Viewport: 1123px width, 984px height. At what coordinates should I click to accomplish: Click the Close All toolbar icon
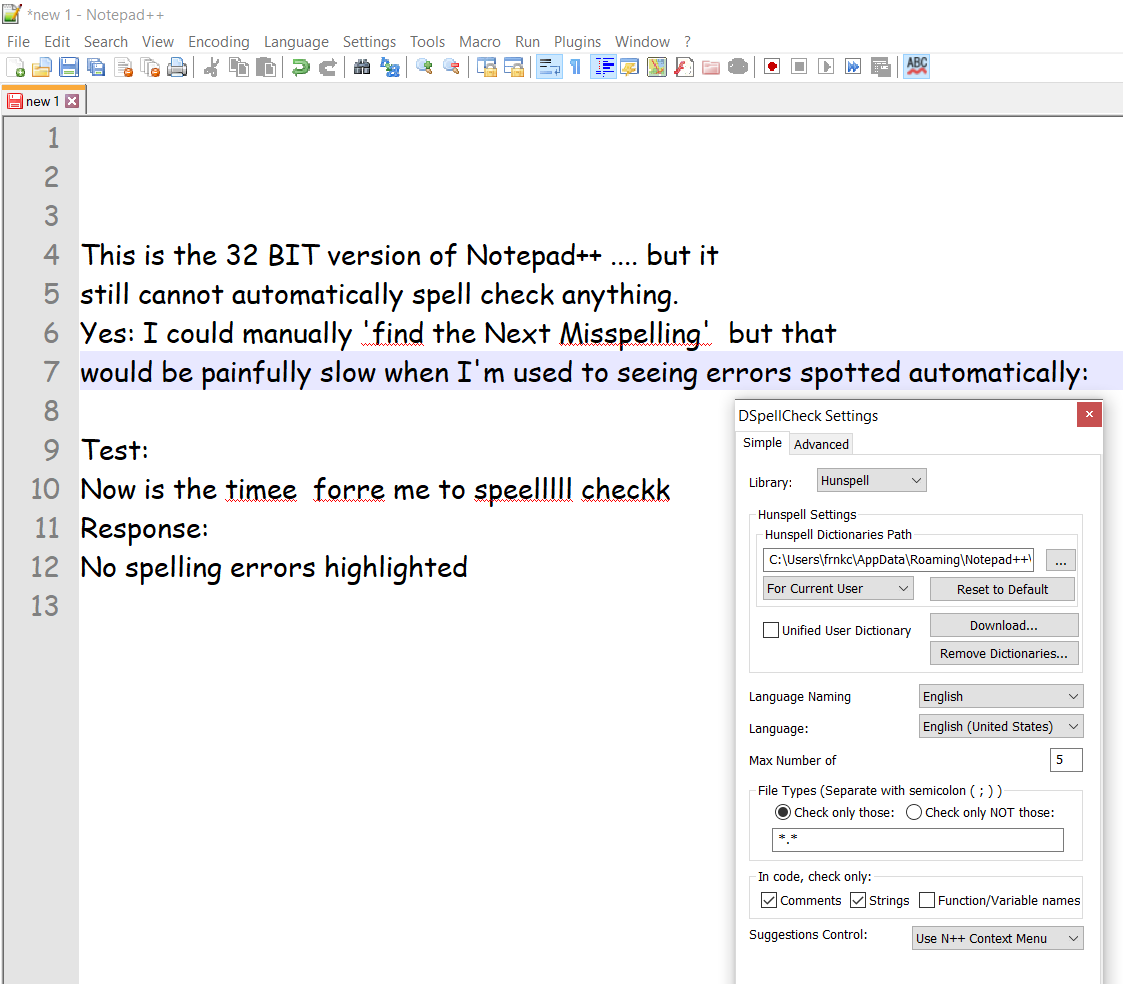click(150, 67)
